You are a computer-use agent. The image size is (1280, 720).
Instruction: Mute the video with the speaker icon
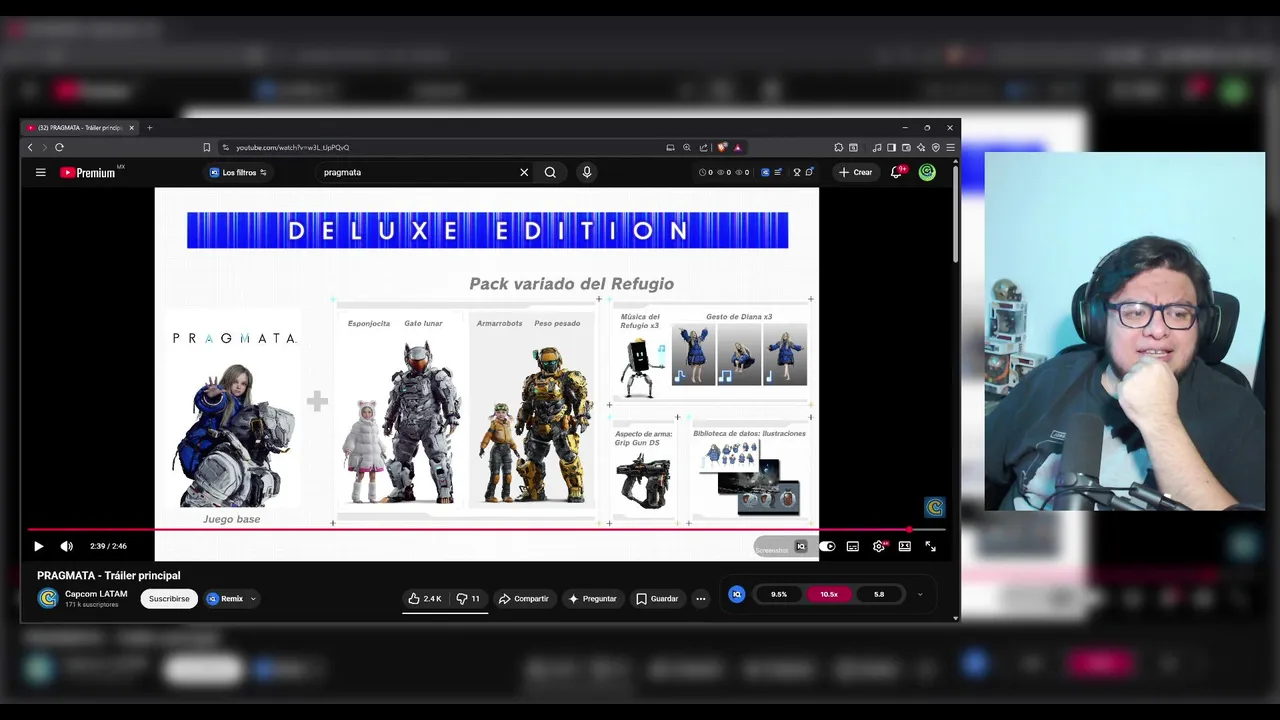click(66, 546)
